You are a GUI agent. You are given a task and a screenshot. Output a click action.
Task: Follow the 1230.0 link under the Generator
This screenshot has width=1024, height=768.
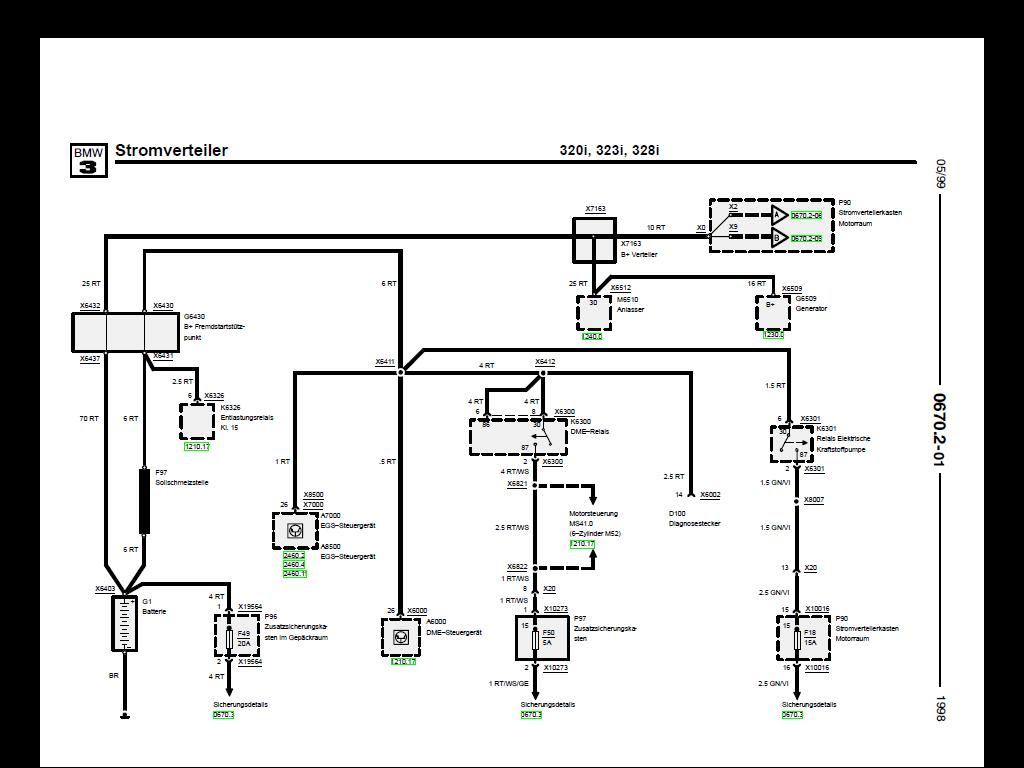773,335
